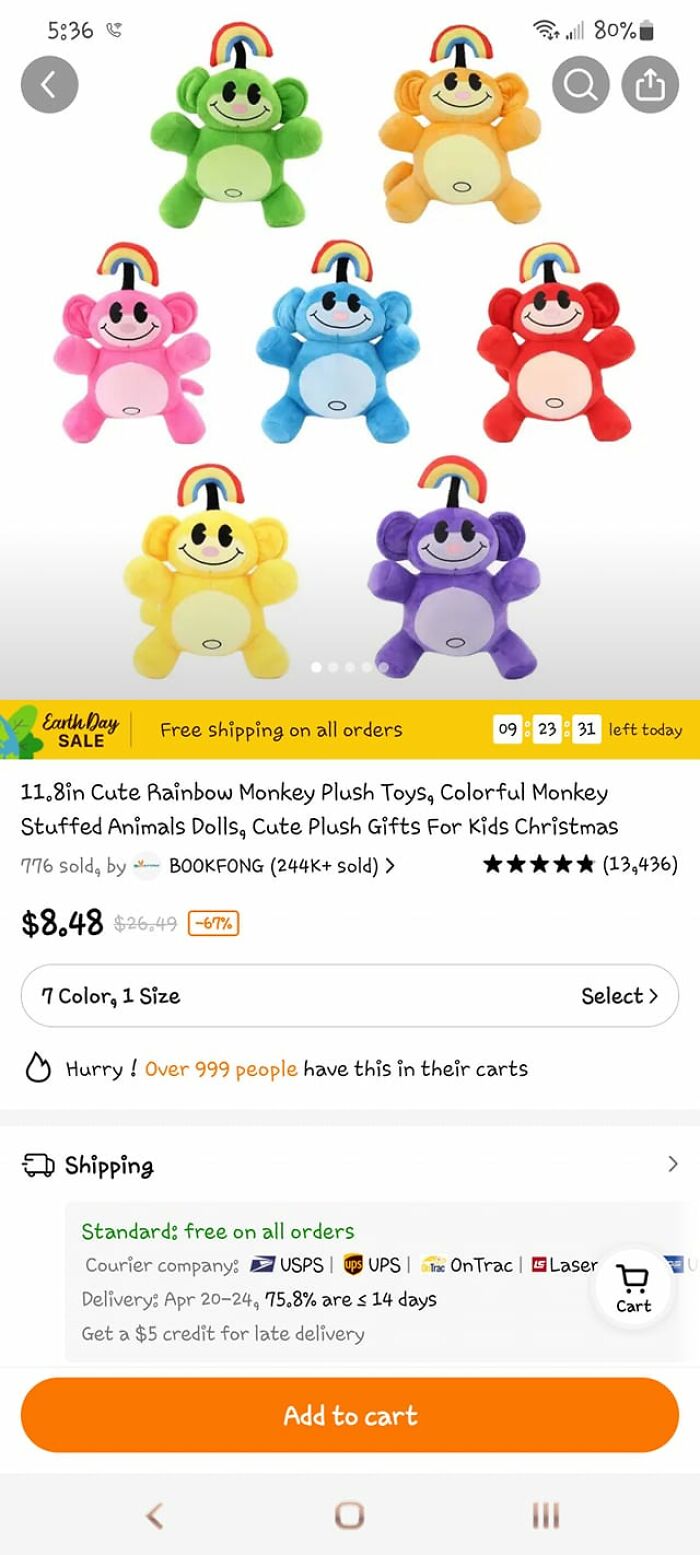Tap the second carousel pagination dot
The height and width of the screenshot is (1555, 700).
[x=332, y=665]
